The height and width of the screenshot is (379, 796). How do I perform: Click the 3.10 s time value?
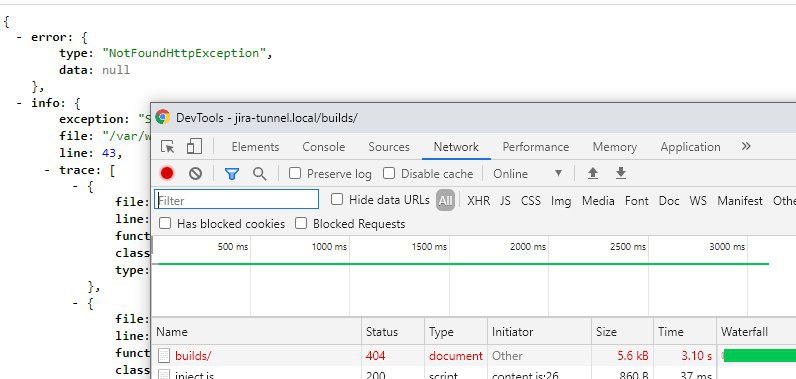click(696, 356)
